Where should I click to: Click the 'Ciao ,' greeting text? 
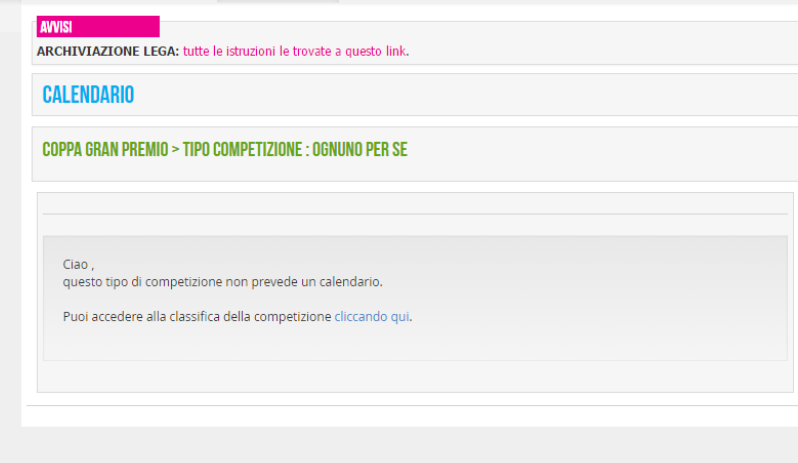tap(78, 265)
